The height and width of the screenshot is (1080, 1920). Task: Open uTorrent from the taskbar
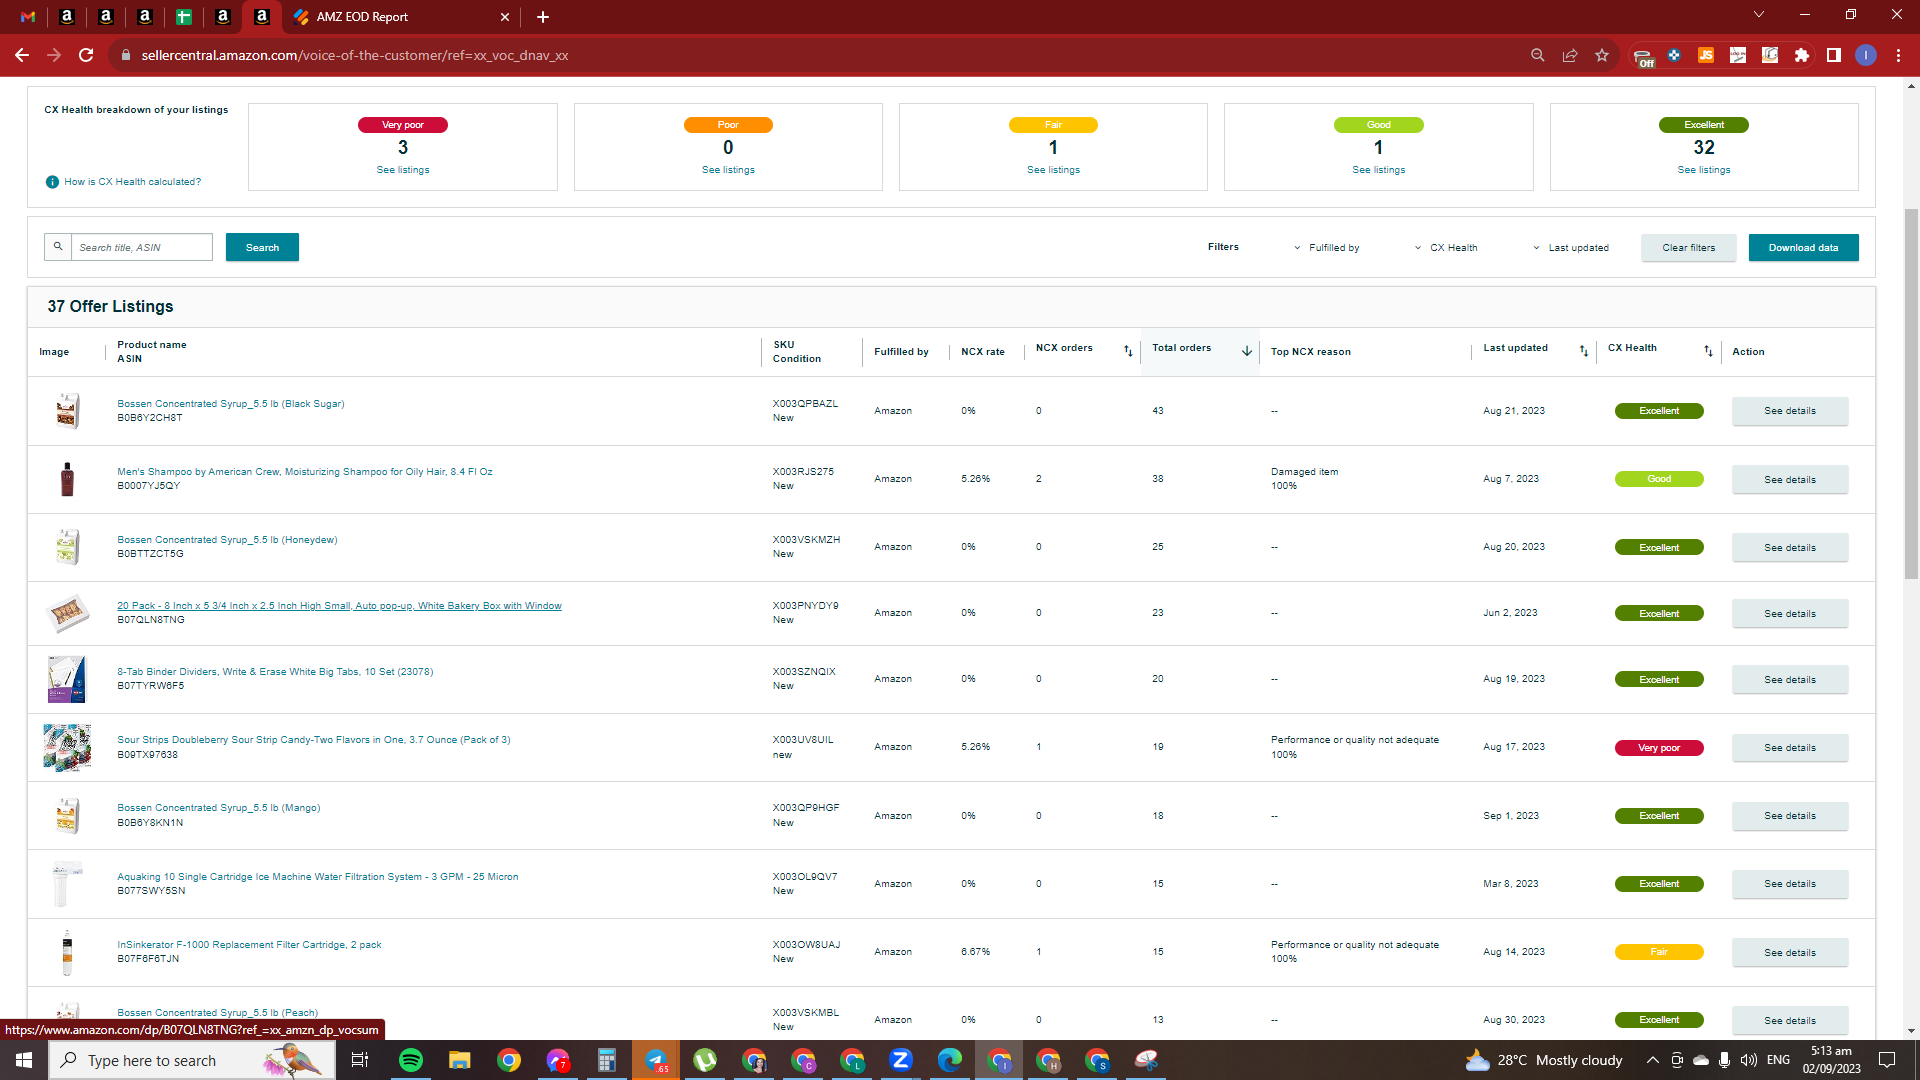[705, 1060]
